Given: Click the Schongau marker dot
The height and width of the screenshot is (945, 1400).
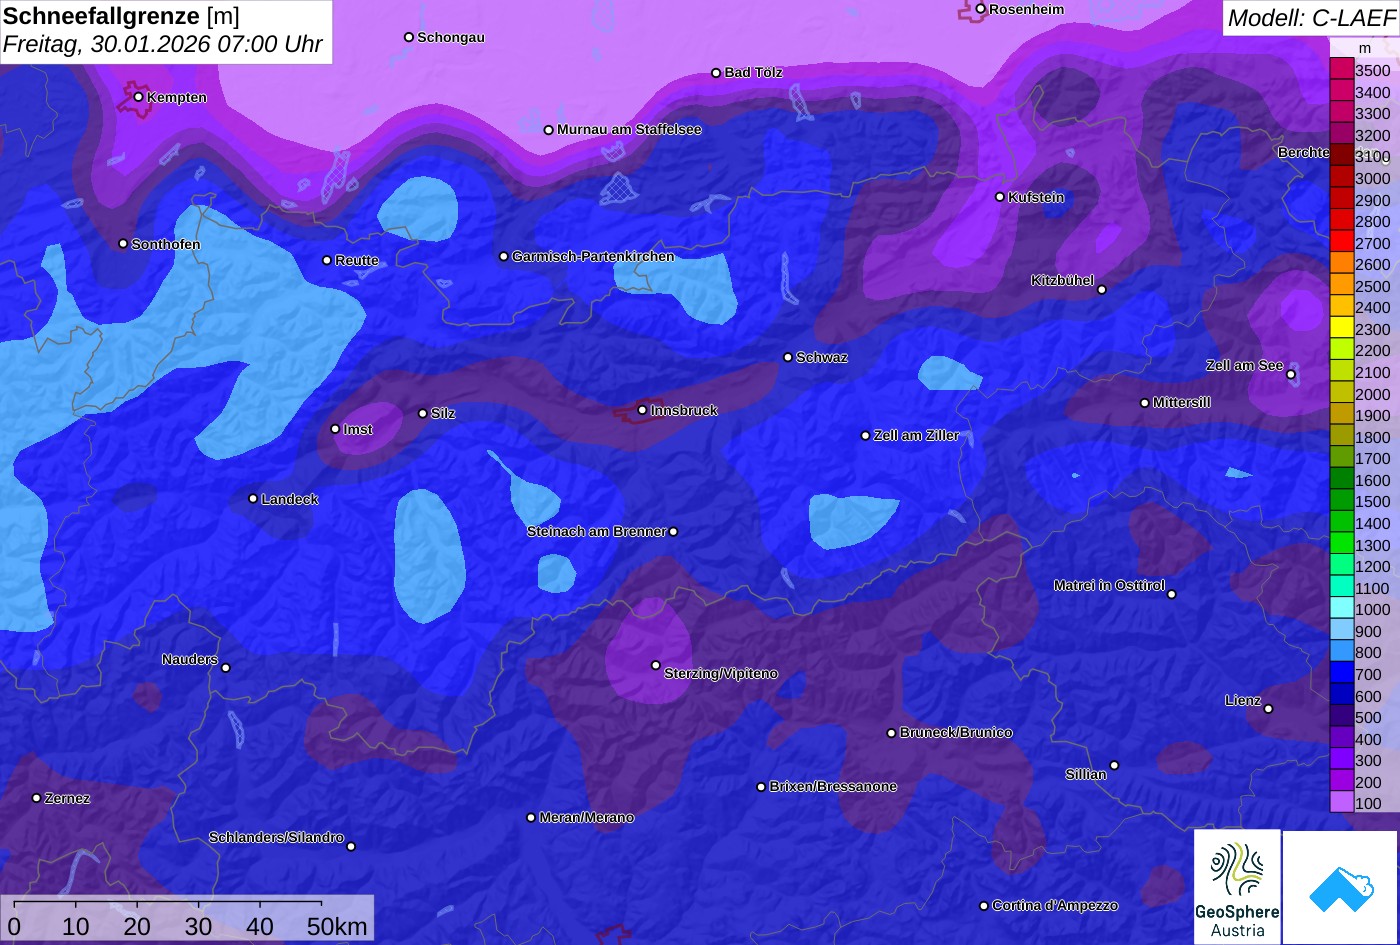Looking at the screenshot, I should point(409,37).
